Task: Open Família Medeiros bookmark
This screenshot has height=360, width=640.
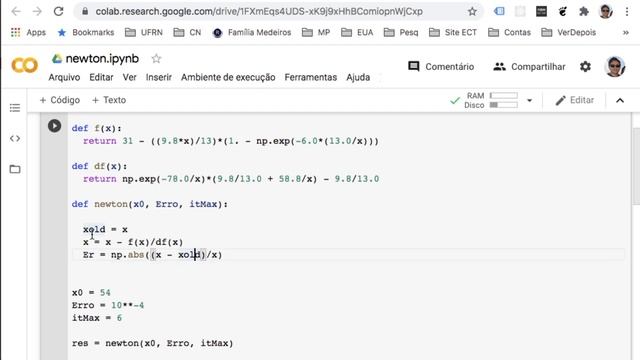Action: (252, 32)
